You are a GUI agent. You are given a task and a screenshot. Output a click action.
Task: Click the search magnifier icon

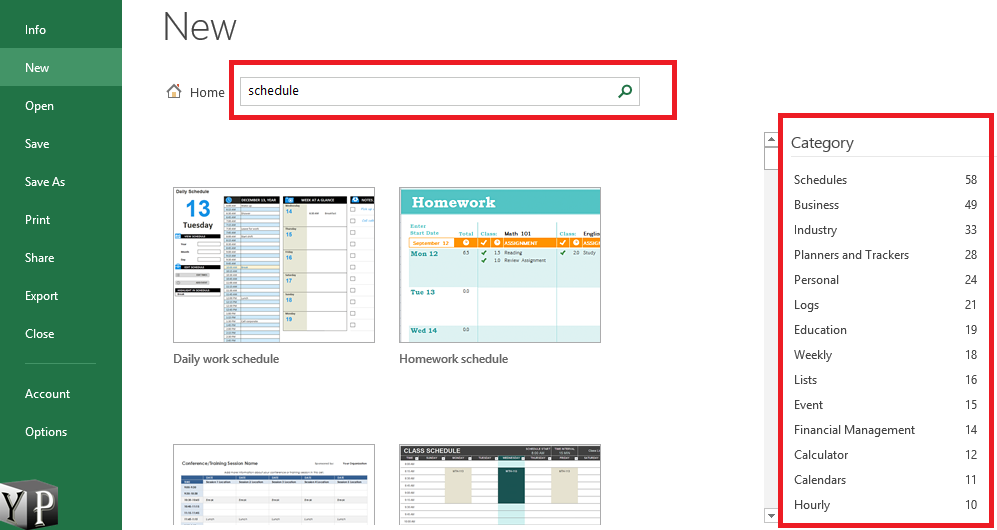(x=625, y=91)
